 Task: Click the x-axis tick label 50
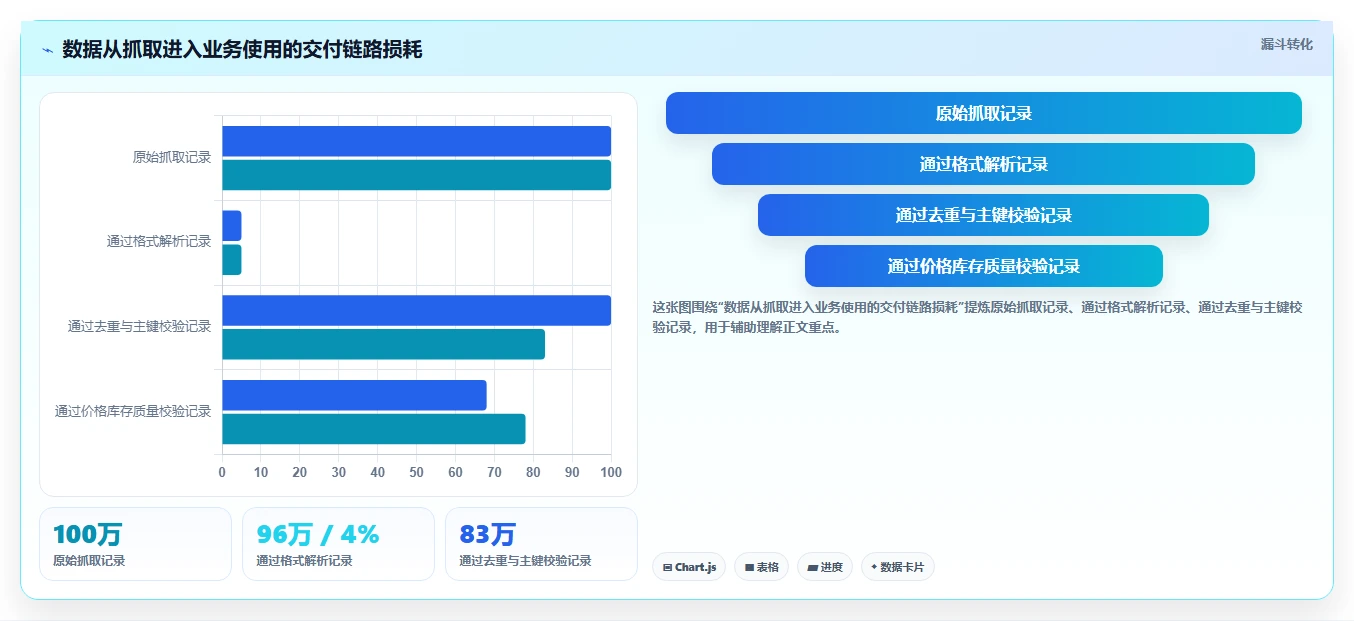coord(416,472)
